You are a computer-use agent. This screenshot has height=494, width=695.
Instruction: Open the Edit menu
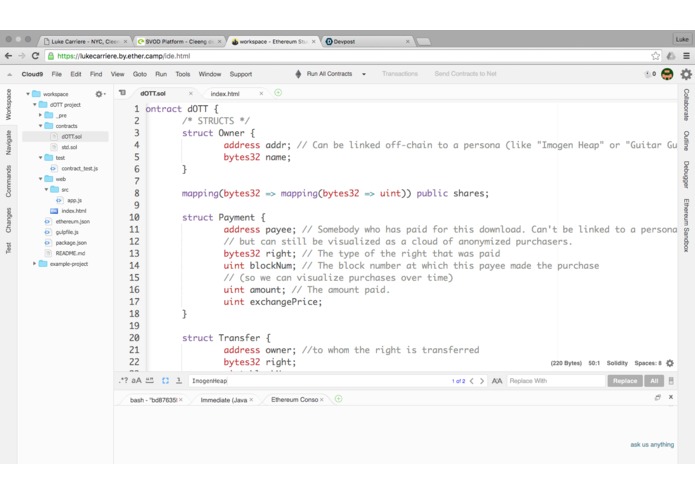tap(76, 74)
